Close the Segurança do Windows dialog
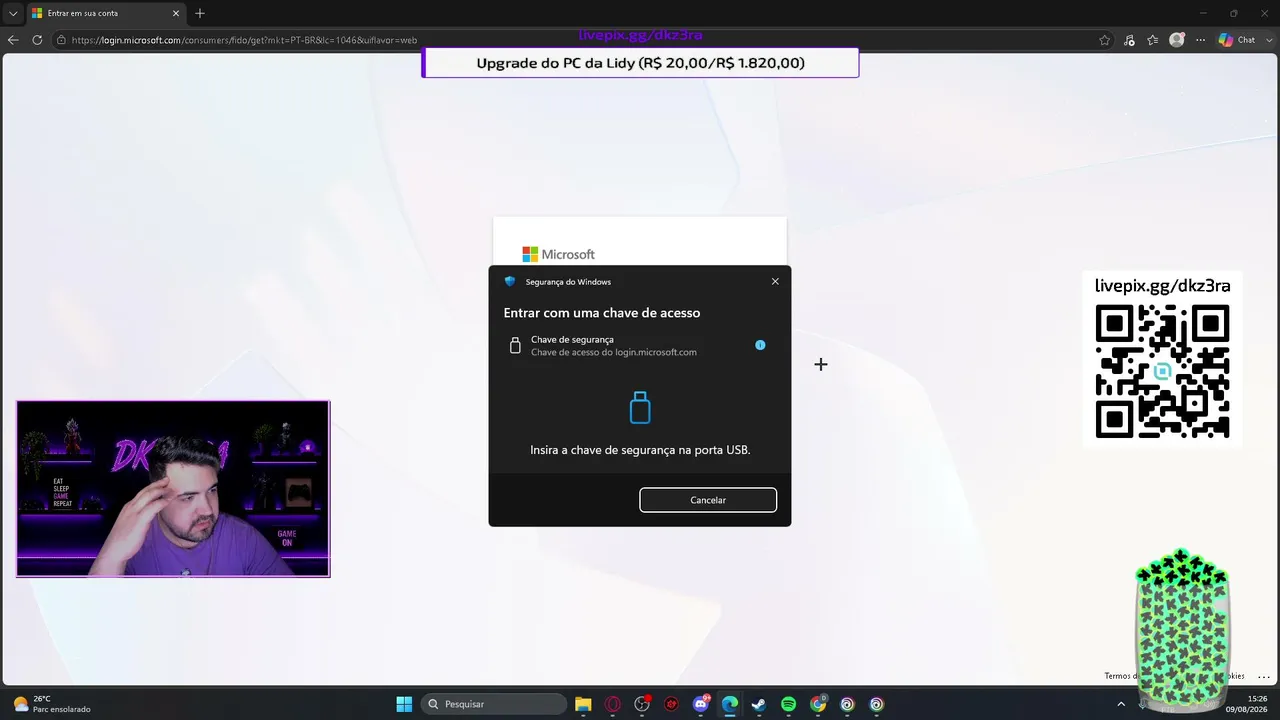 pyautogui.click(x=775, y=282)
